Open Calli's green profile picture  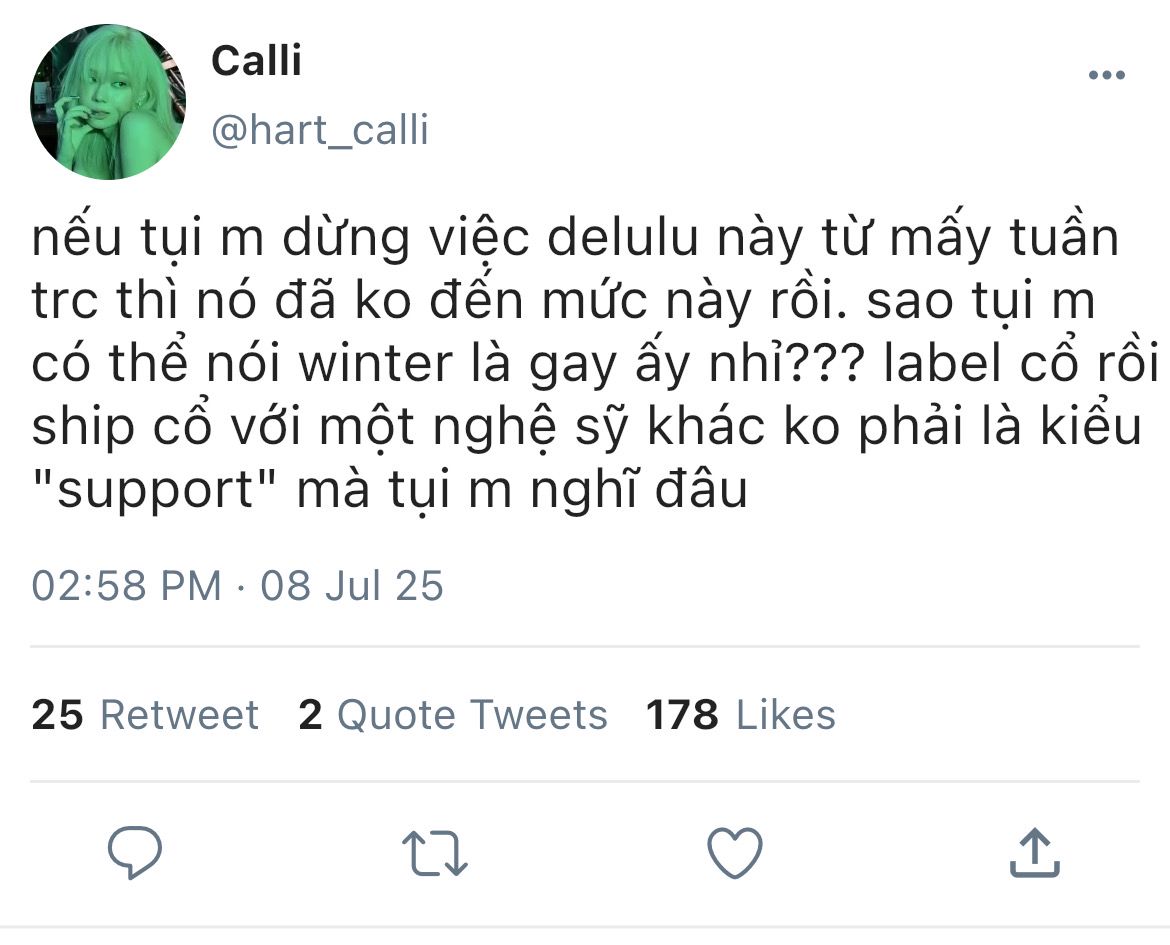(108, 103)
